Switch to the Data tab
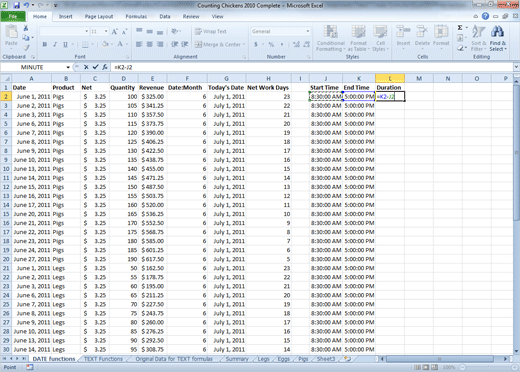The height and width of the screenshot is (372, 520). [x=165, y=16]
